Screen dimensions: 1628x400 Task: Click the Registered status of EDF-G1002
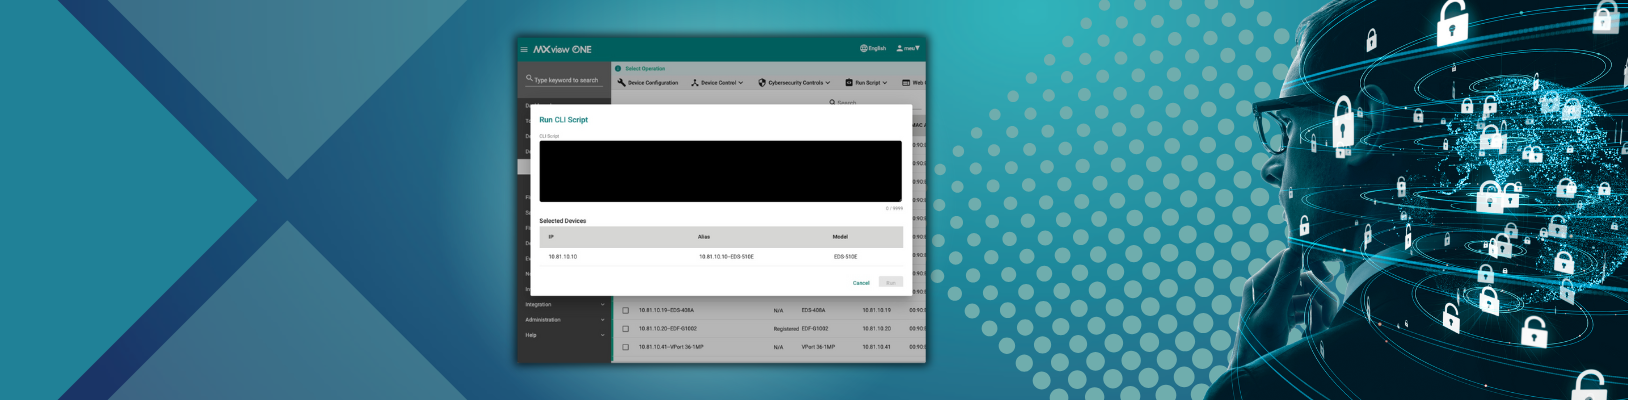[x=786, y=328]
